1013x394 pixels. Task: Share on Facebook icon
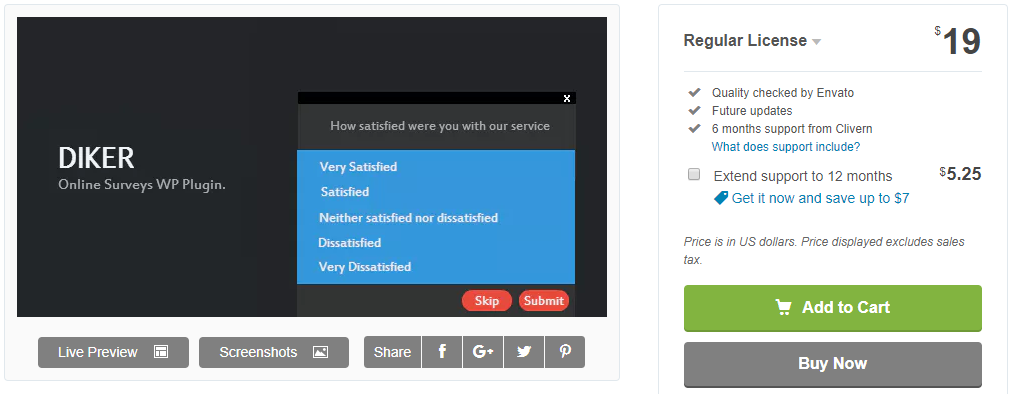[442, 352]
